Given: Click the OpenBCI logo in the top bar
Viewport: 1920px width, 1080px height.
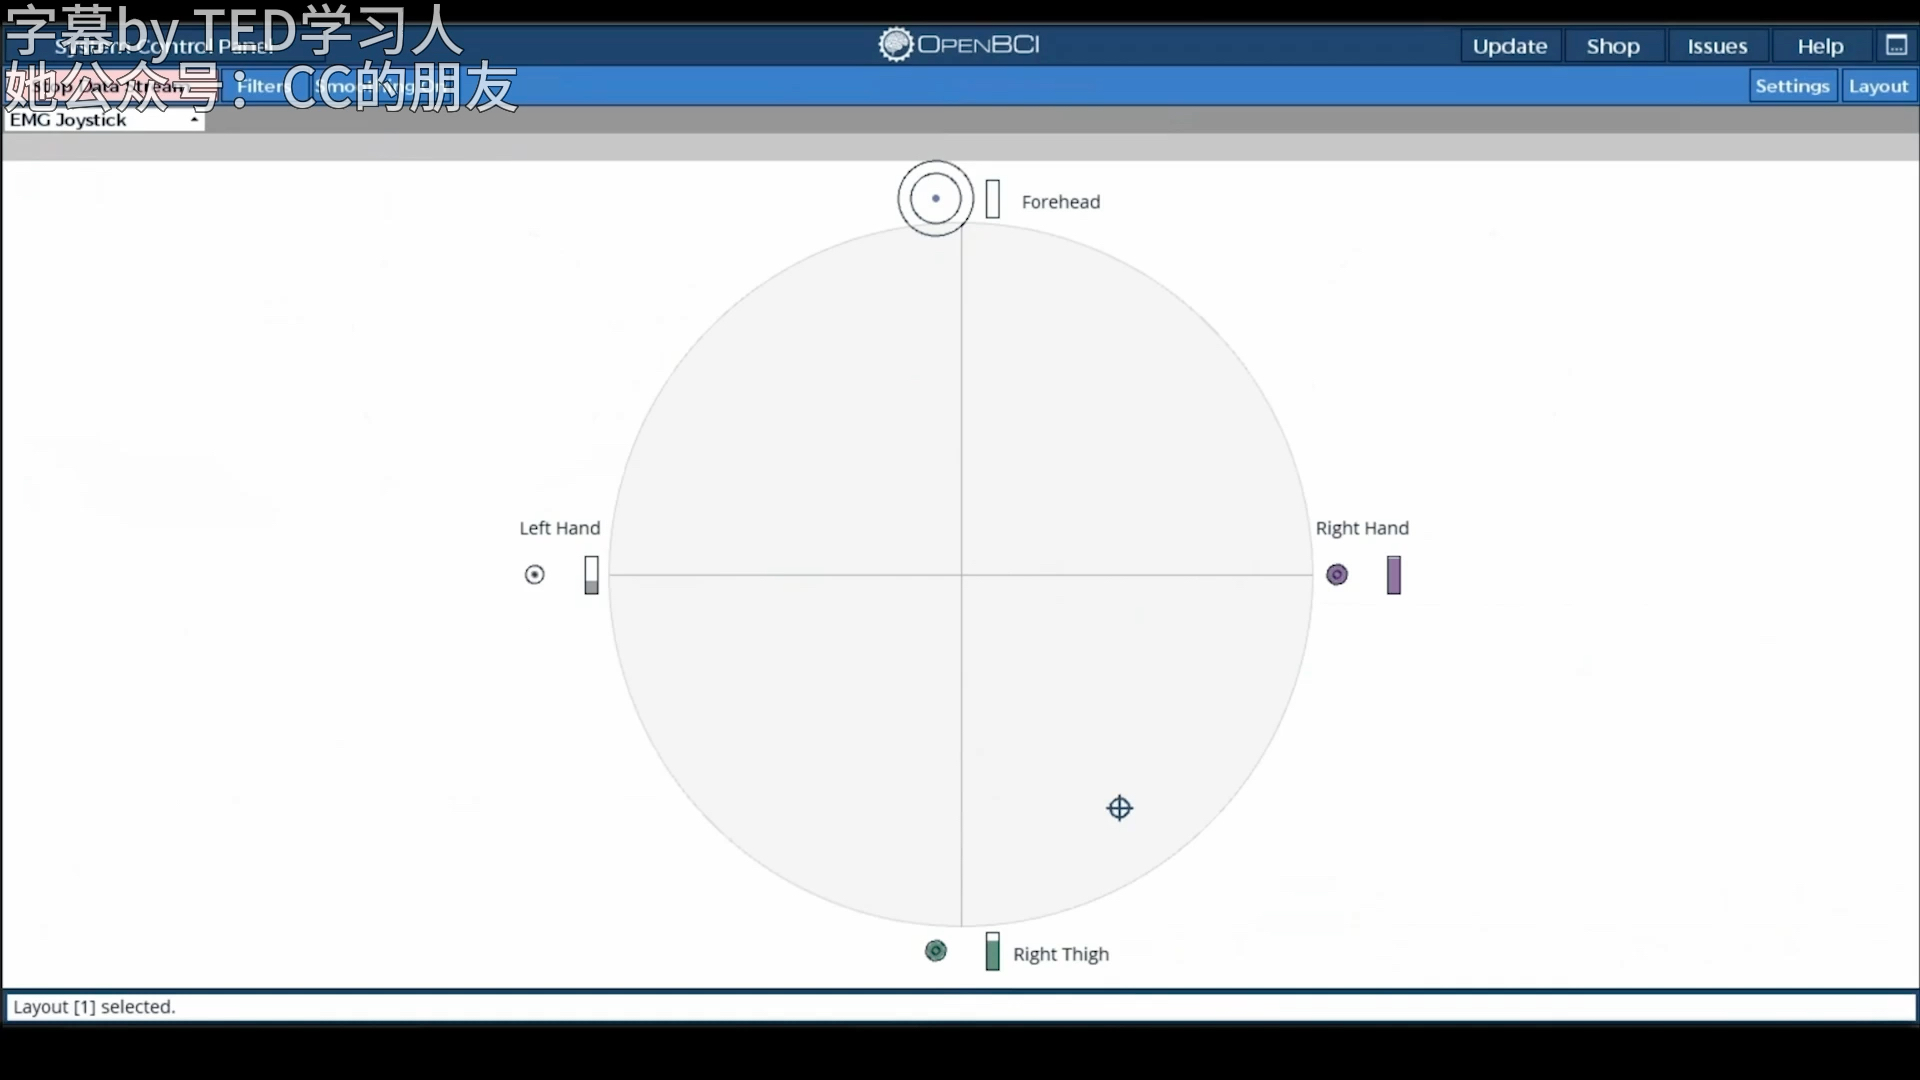Looking at the screenshot, I should 959,45.
